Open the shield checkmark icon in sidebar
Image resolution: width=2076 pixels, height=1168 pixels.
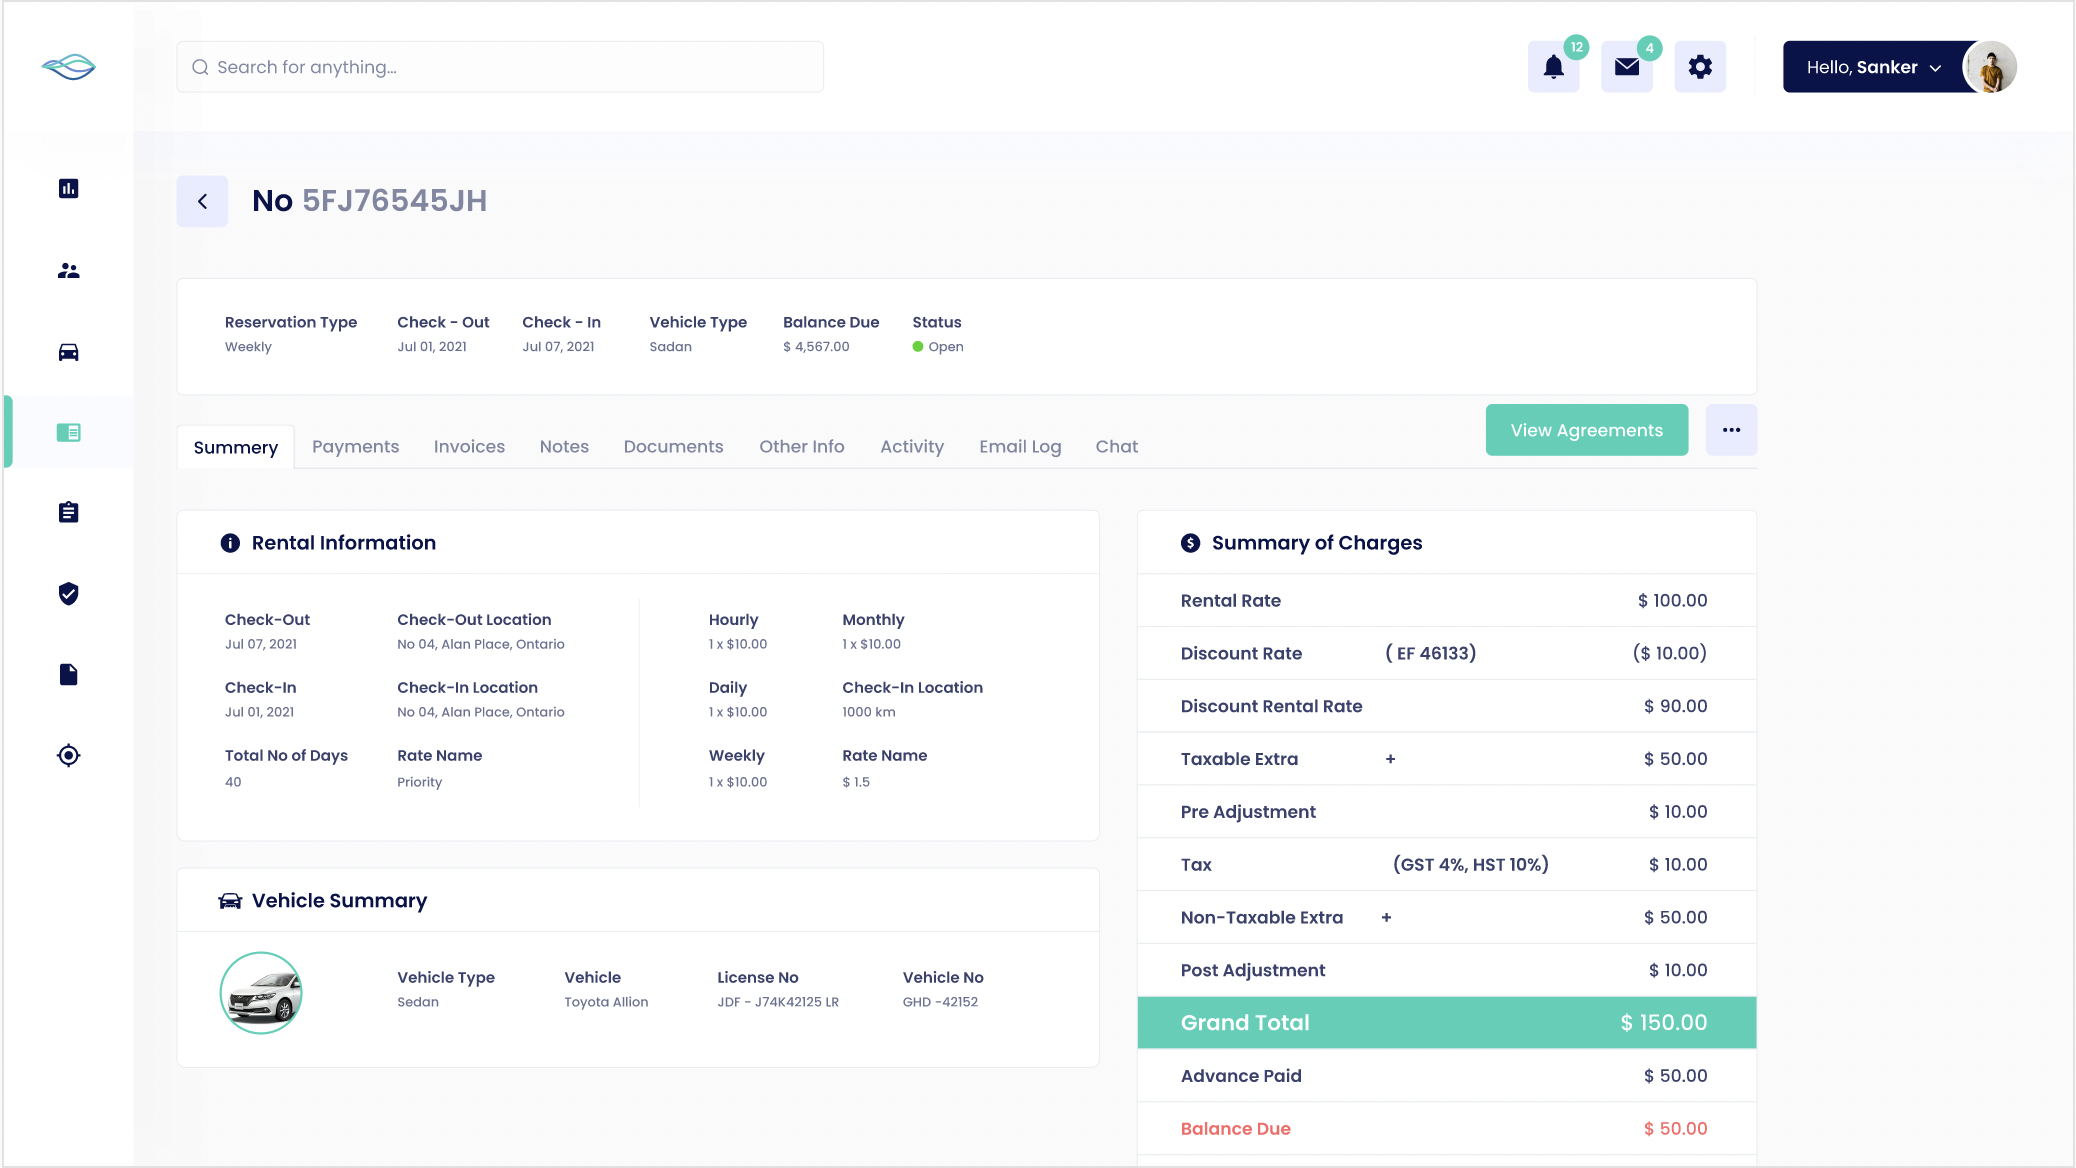click(68, 594)
